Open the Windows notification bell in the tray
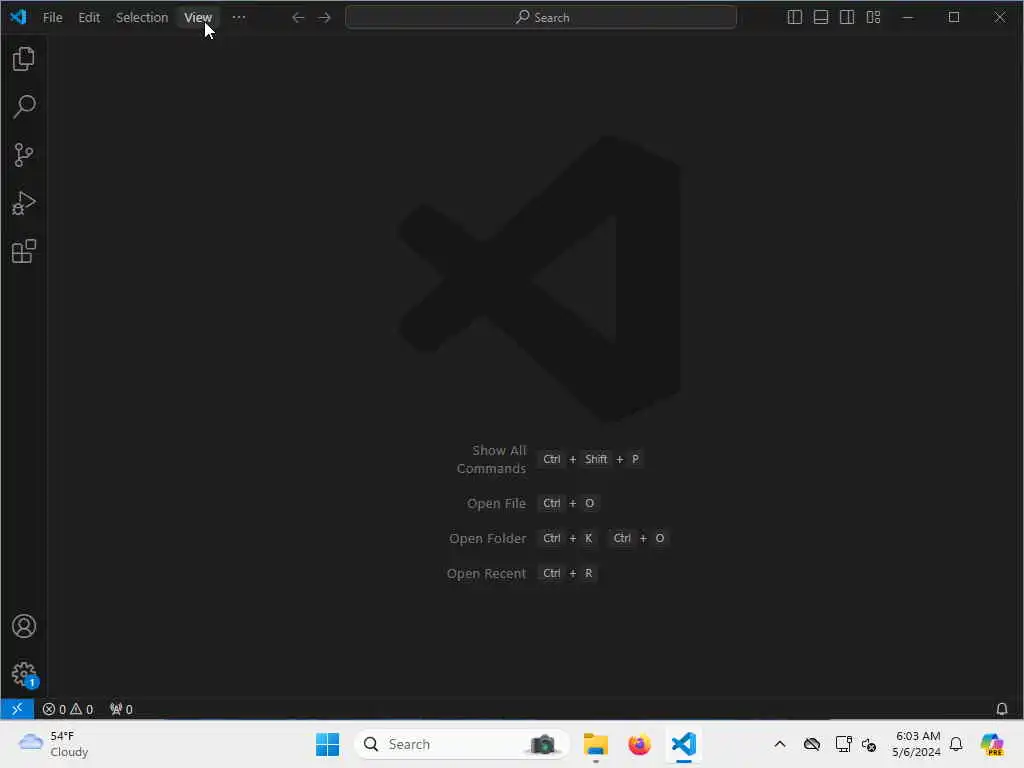This screenshot has width=1024, height=768. coord(956,744)
